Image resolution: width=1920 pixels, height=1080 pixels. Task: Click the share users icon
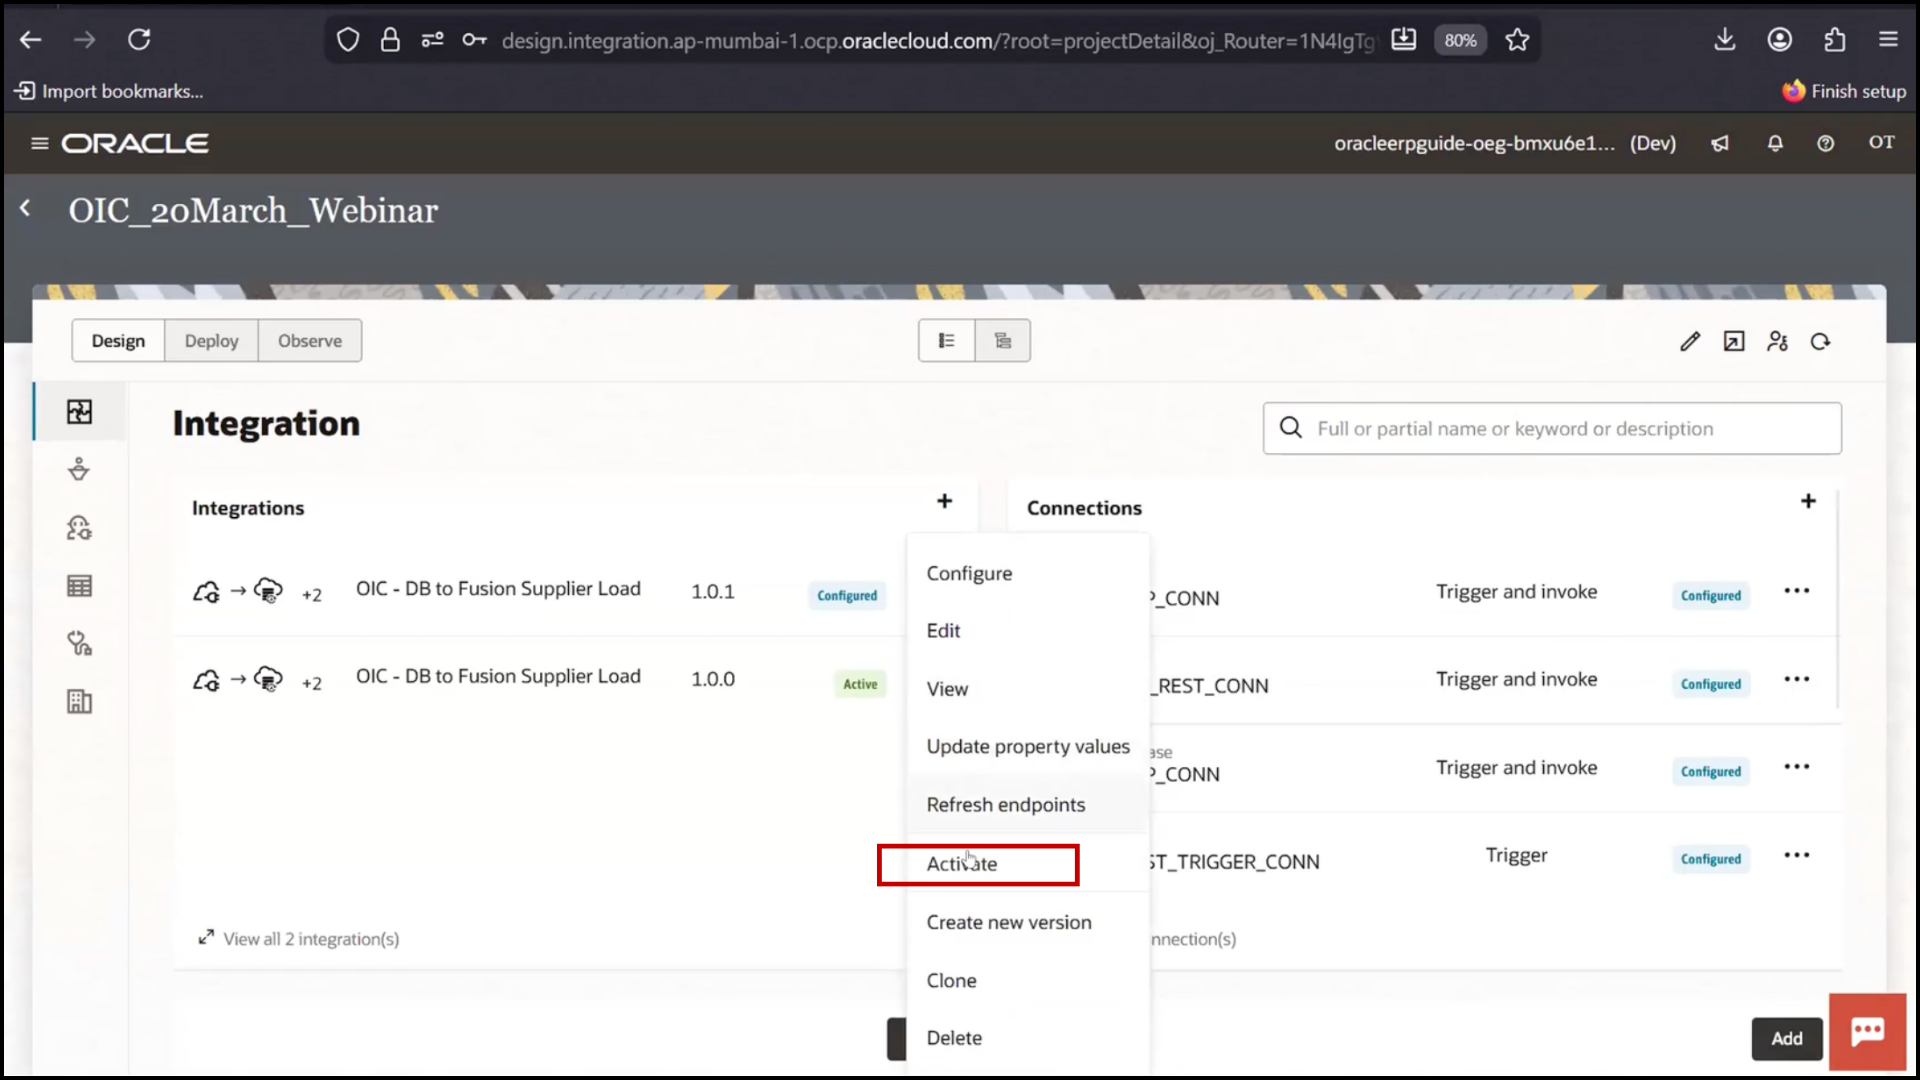[1777, 342]
